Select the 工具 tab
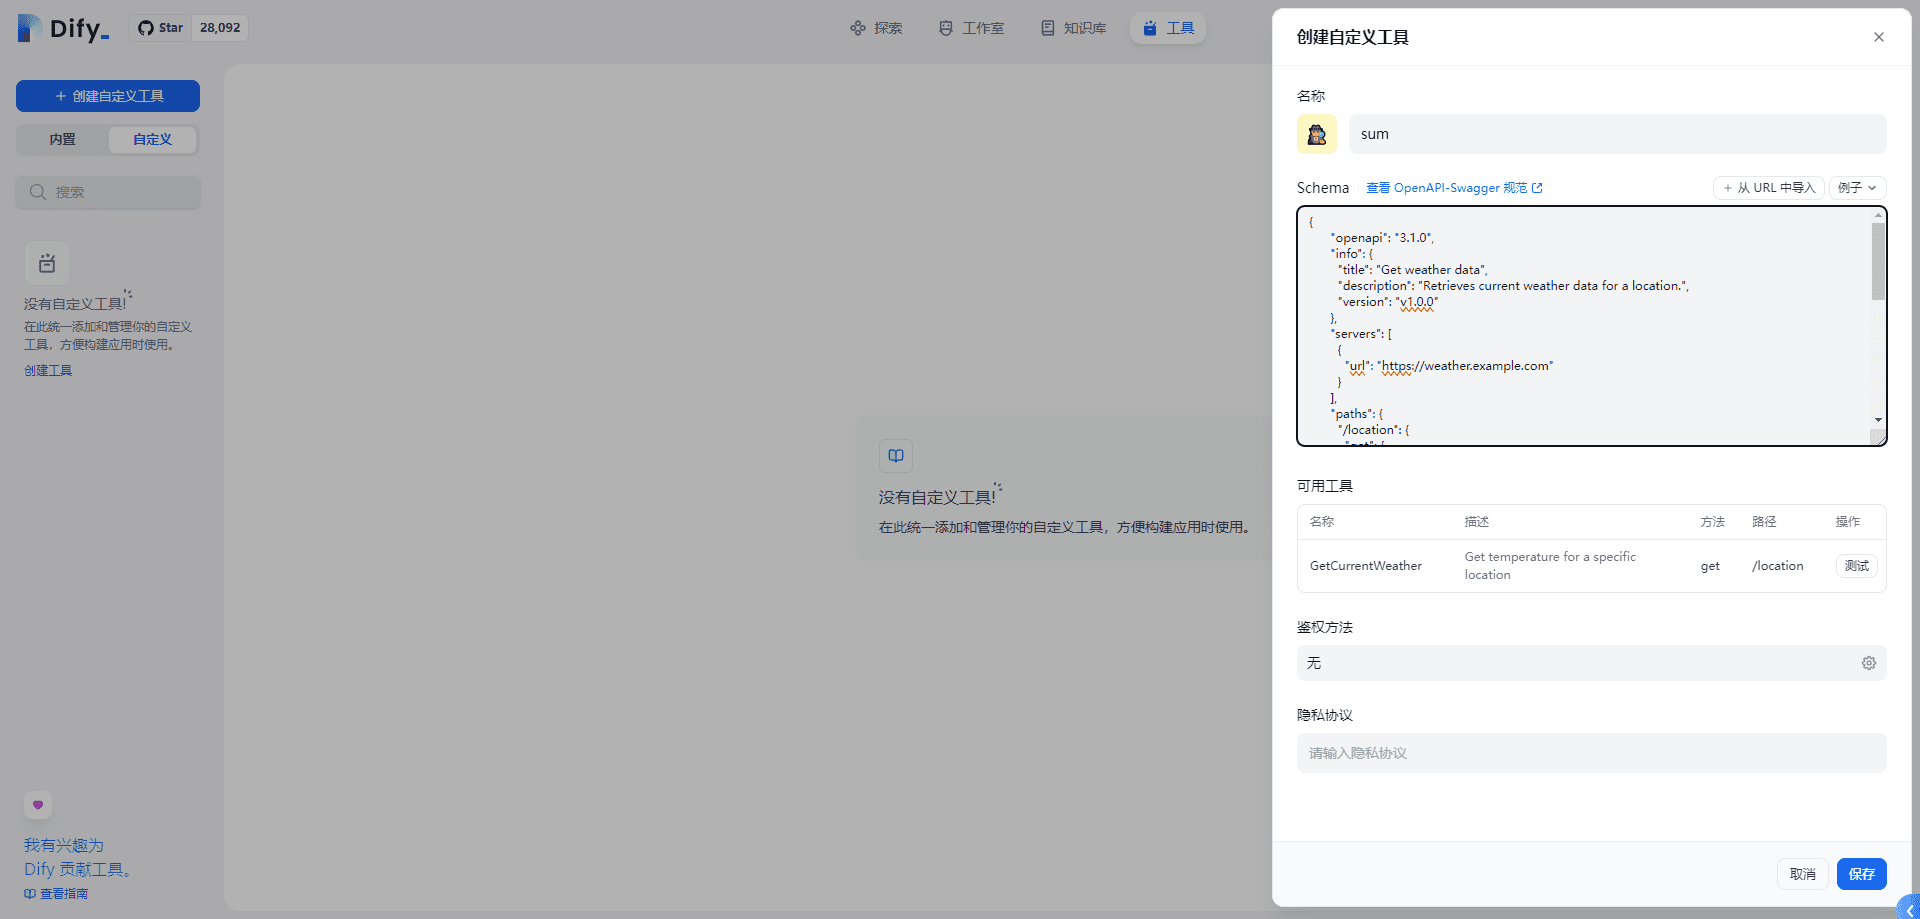This screenshot has height=919, width=1920. [x=1168, y=28]
